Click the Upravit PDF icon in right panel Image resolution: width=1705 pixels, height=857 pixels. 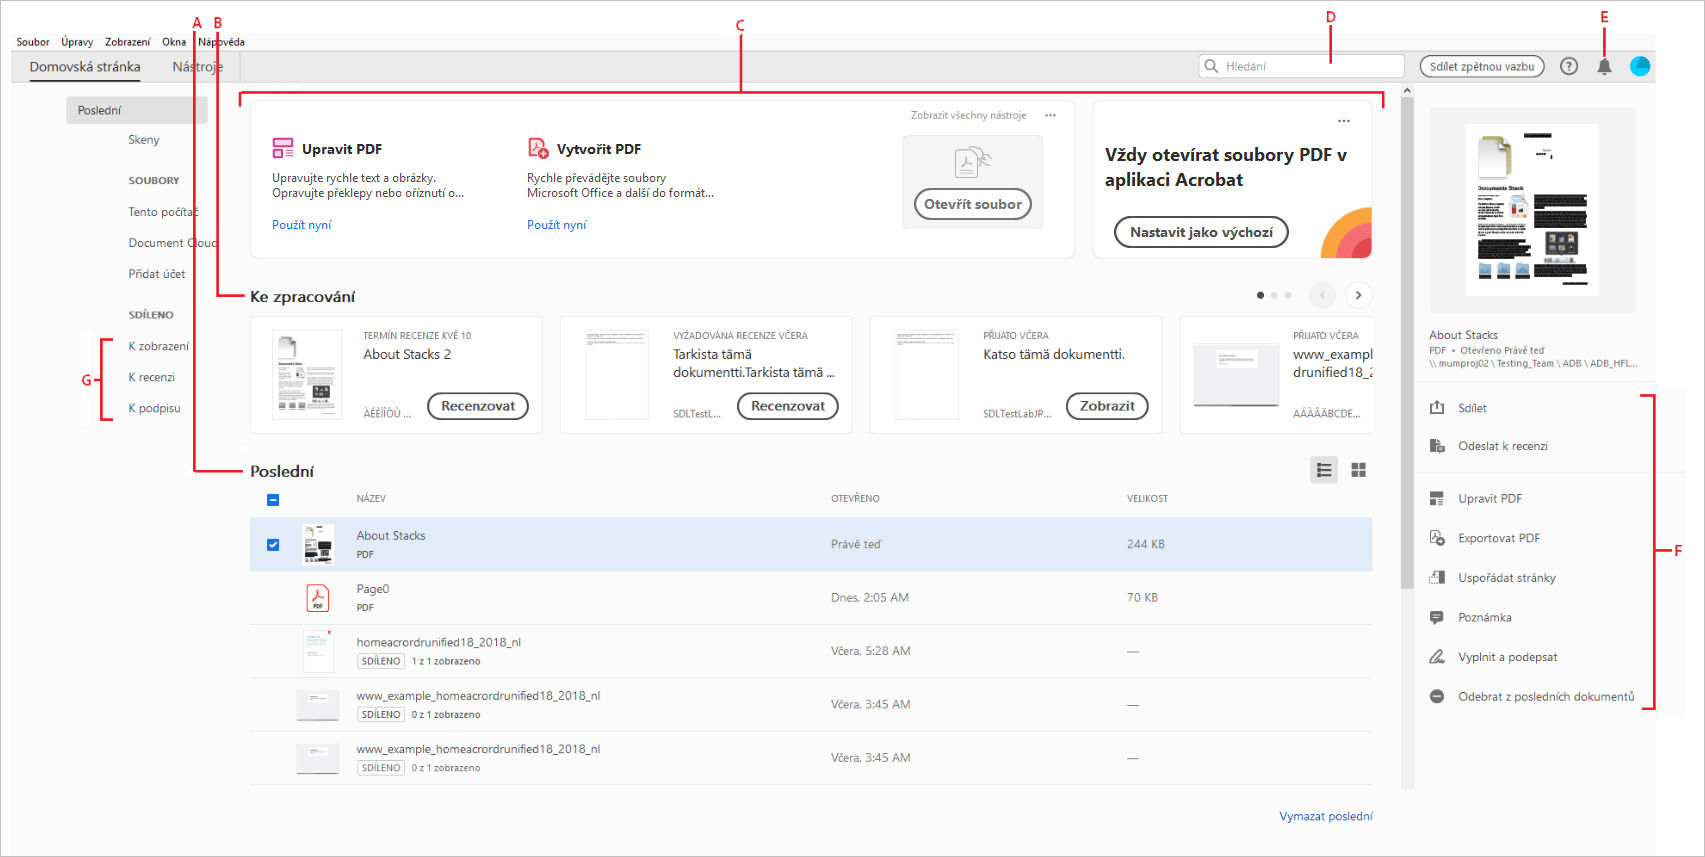click(1437, 498)
